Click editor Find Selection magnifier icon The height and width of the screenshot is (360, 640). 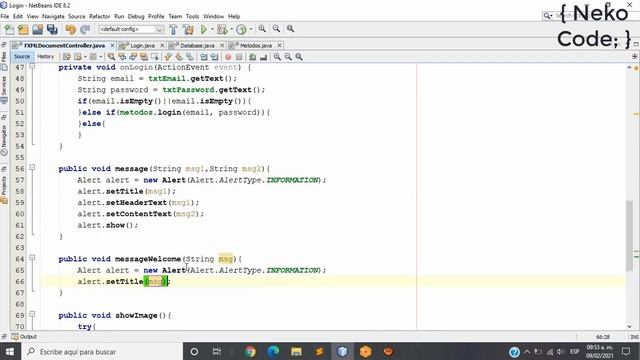click(111, 57)
